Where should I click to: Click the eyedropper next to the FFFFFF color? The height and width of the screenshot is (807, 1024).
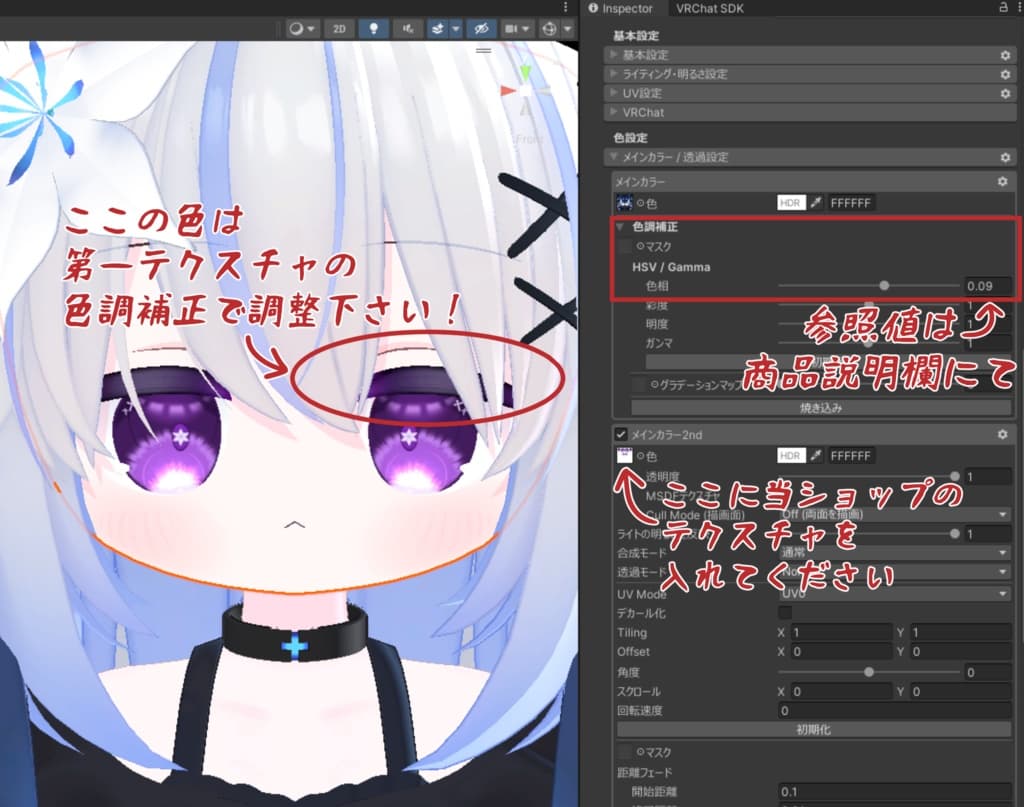coord(816,203)
